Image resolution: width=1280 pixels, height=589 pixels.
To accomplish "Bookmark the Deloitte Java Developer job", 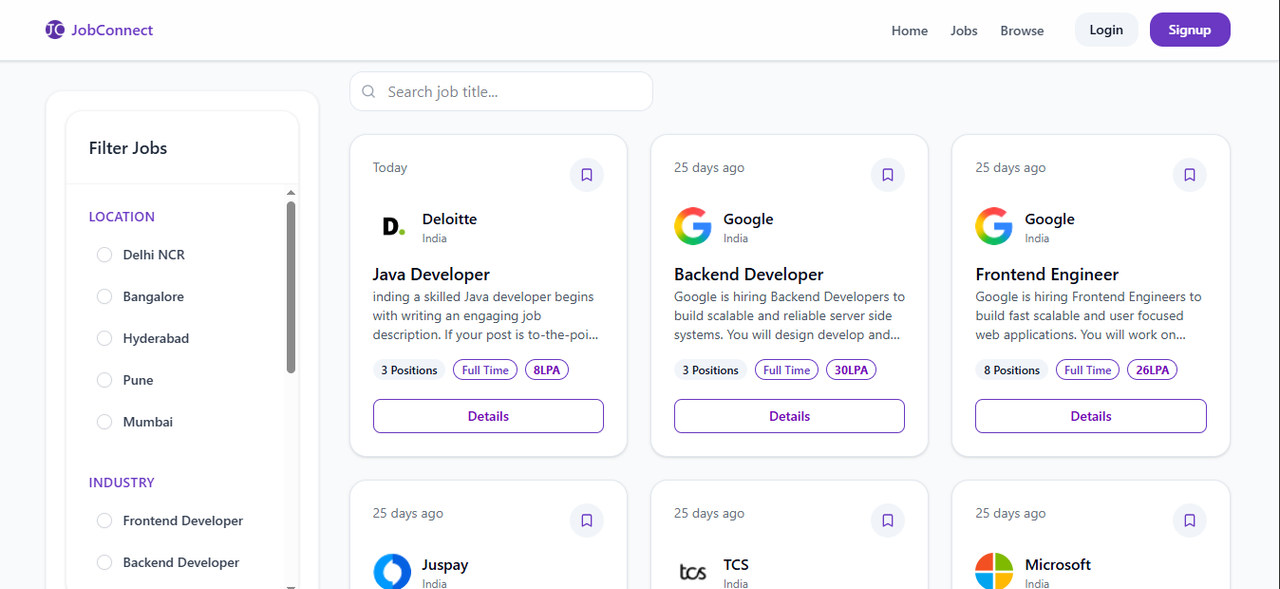I will click(x=587, y=175).
